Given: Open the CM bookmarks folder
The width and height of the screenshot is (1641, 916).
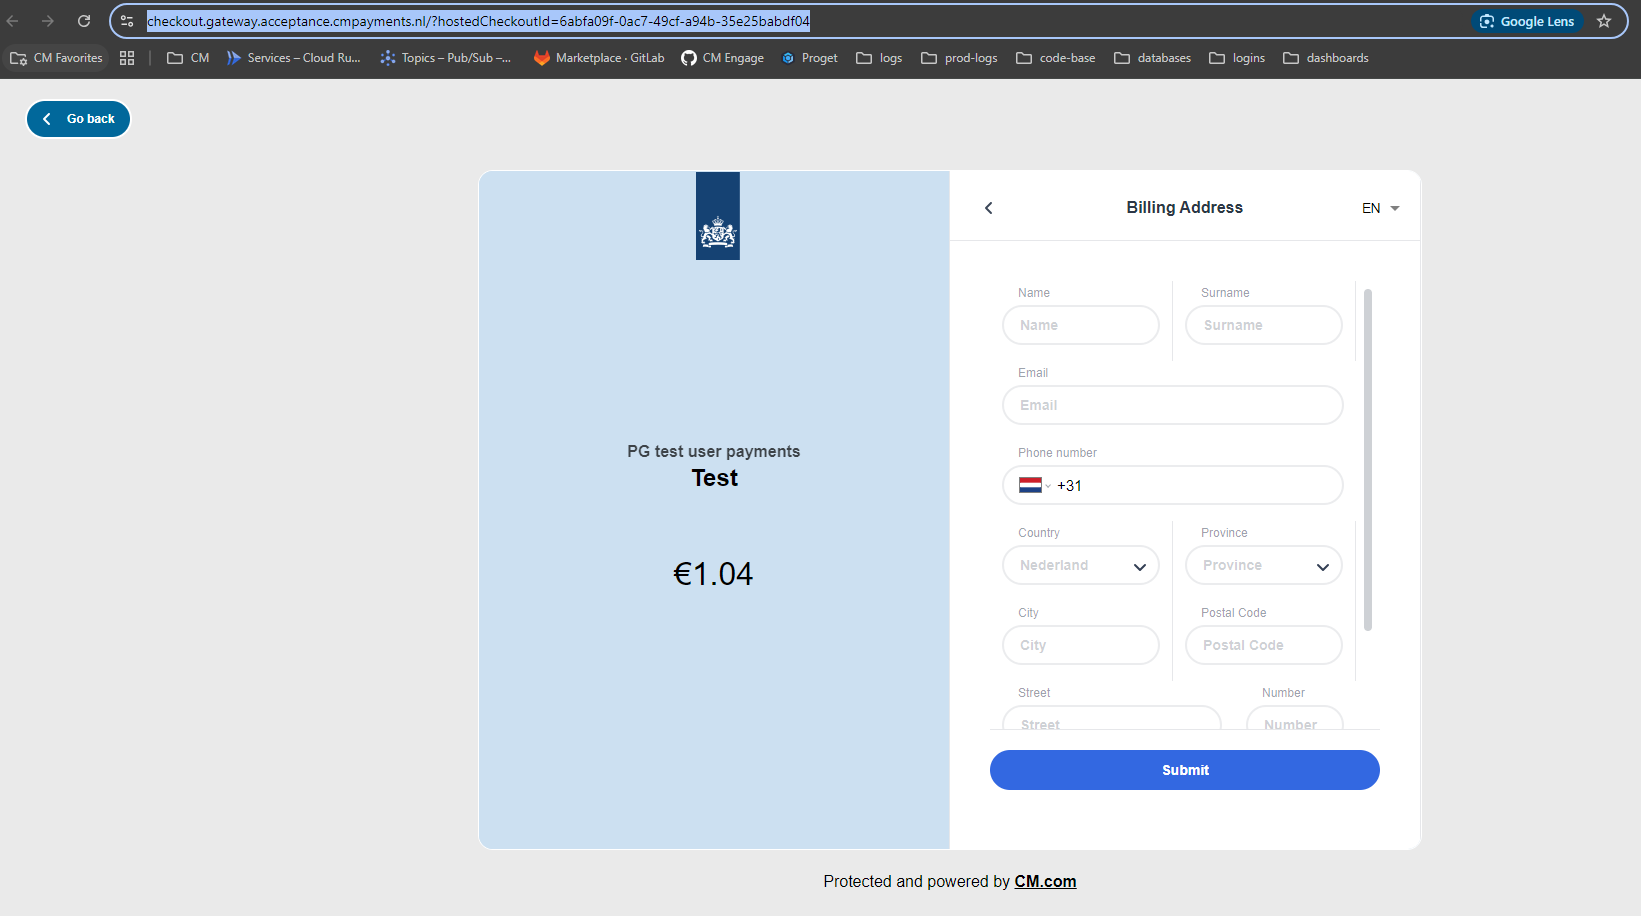Looking at the screenshot, I should [188, 58].
